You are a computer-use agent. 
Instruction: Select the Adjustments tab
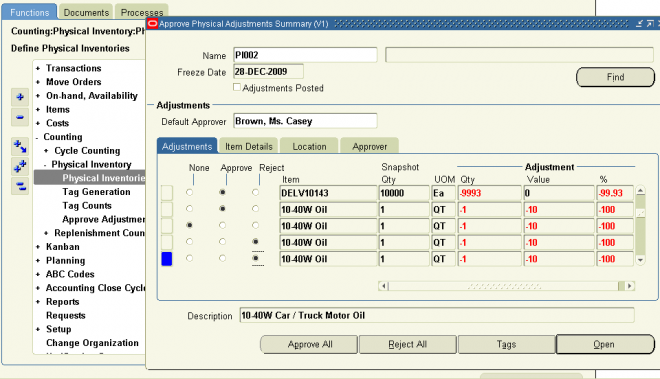187,146
